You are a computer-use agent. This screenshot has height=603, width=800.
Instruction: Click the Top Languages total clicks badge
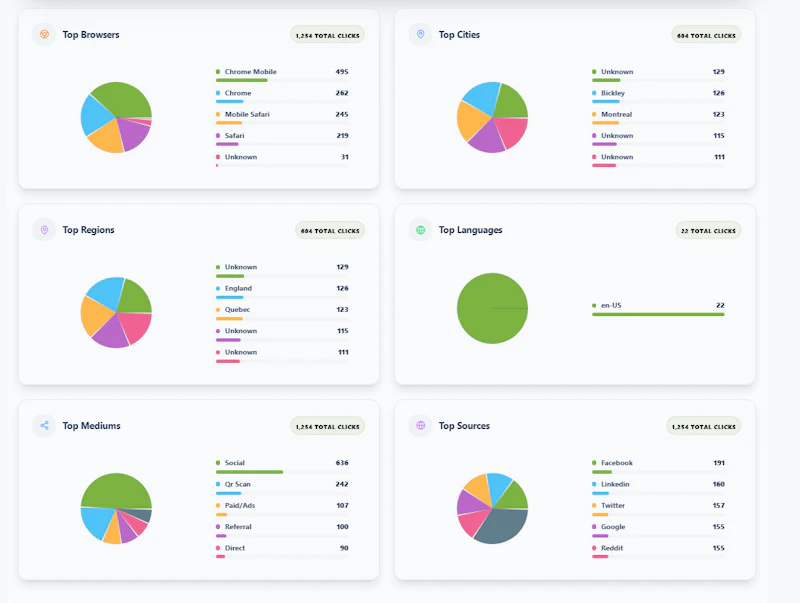708,231
